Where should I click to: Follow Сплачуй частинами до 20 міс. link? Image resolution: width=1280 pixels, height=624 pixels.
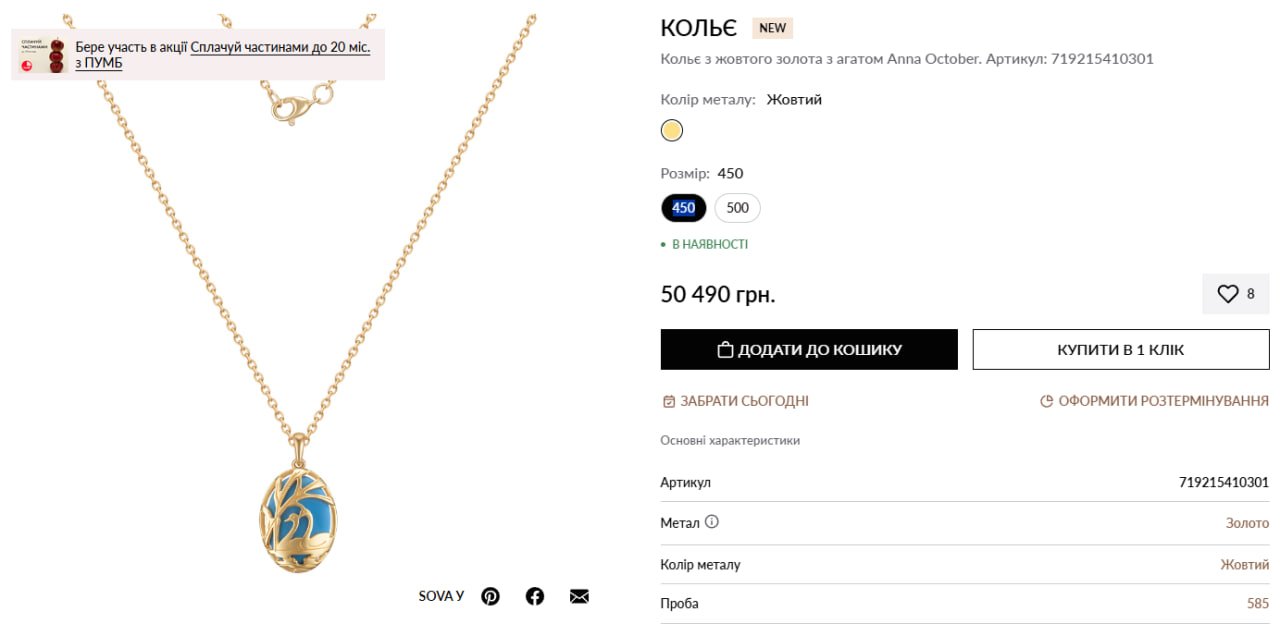pyautogui.click(x=280, y=47)
